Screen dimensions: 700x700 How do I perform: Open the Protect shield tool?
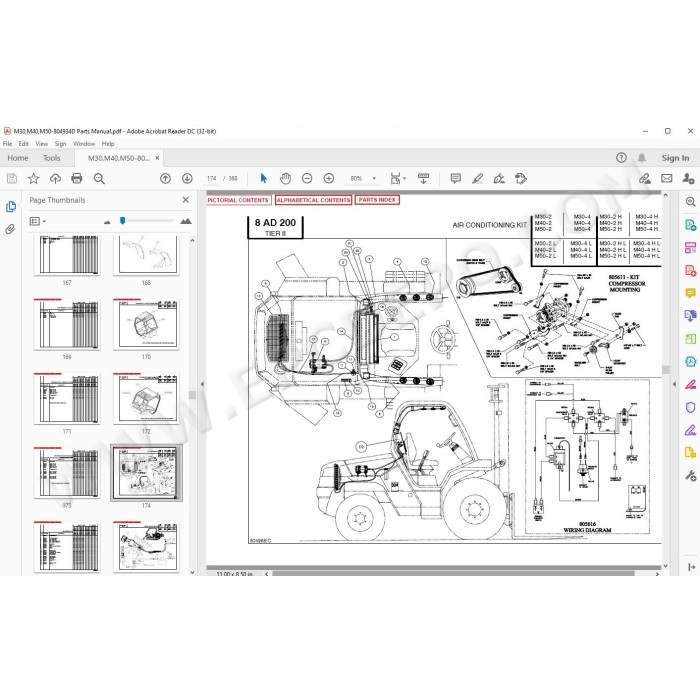[x=690, y=407]
